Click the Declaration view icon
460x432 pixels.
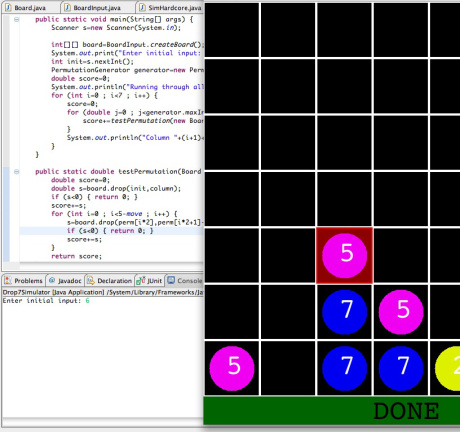[x=91, y=280]
